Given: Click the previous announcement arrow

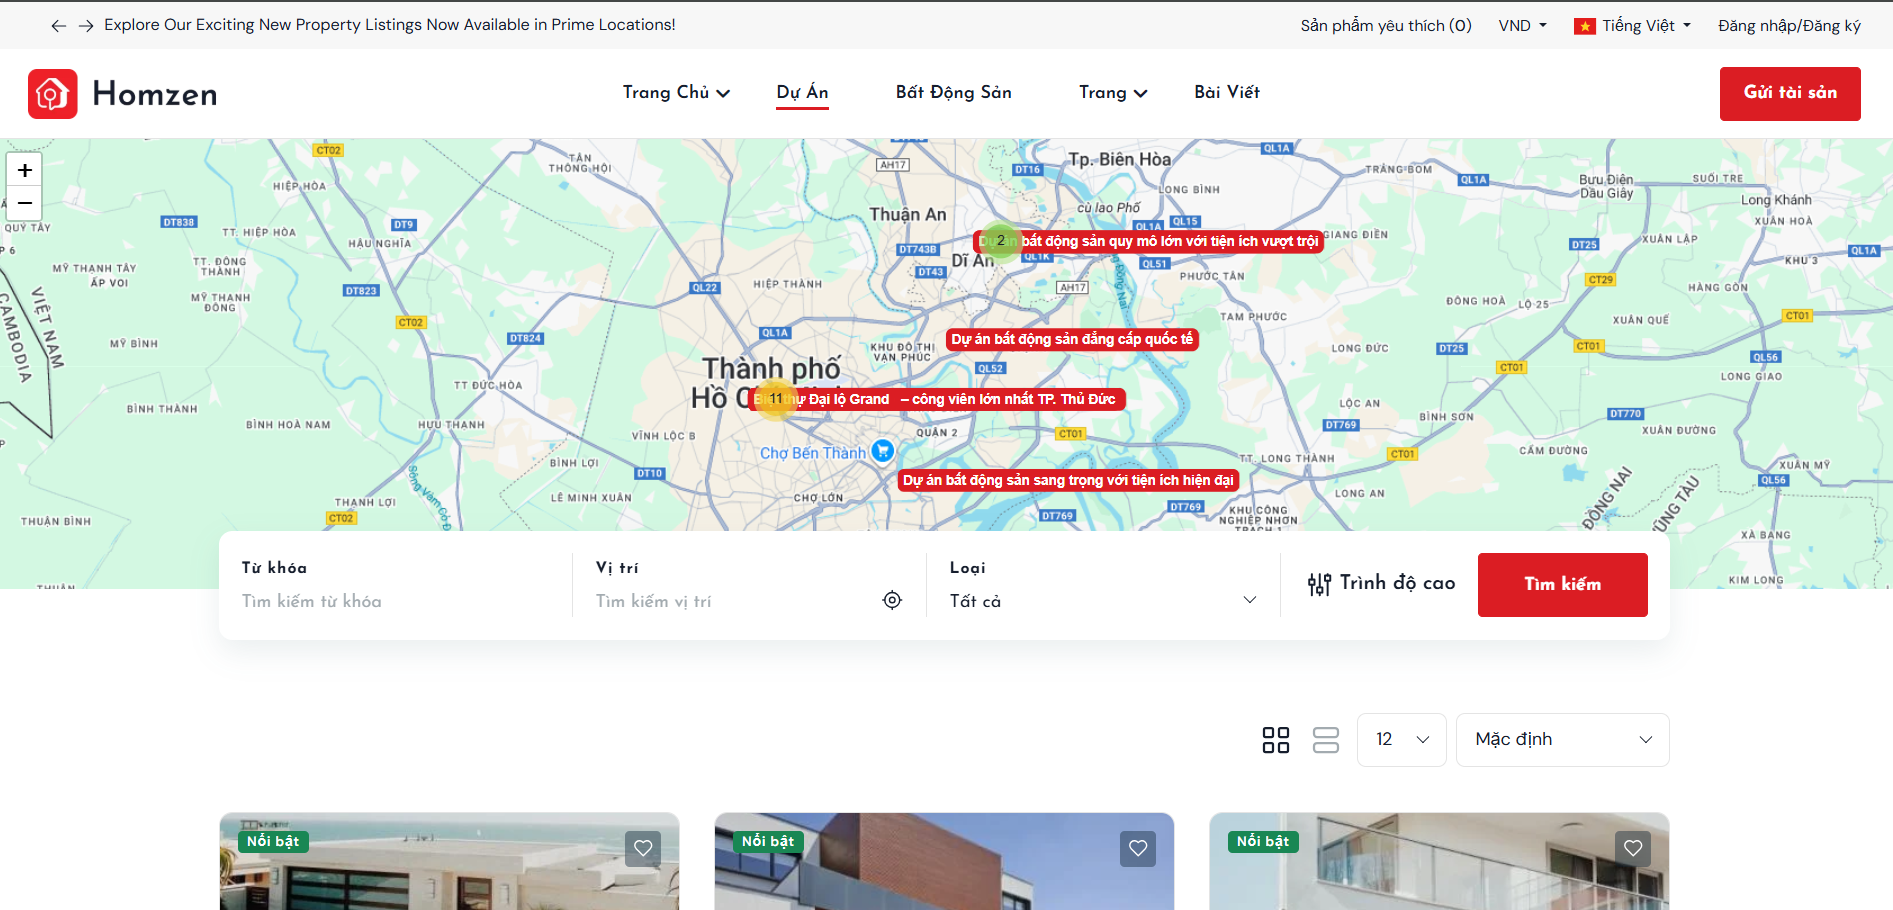Looking at the screenshot, I should pos(59,26).
